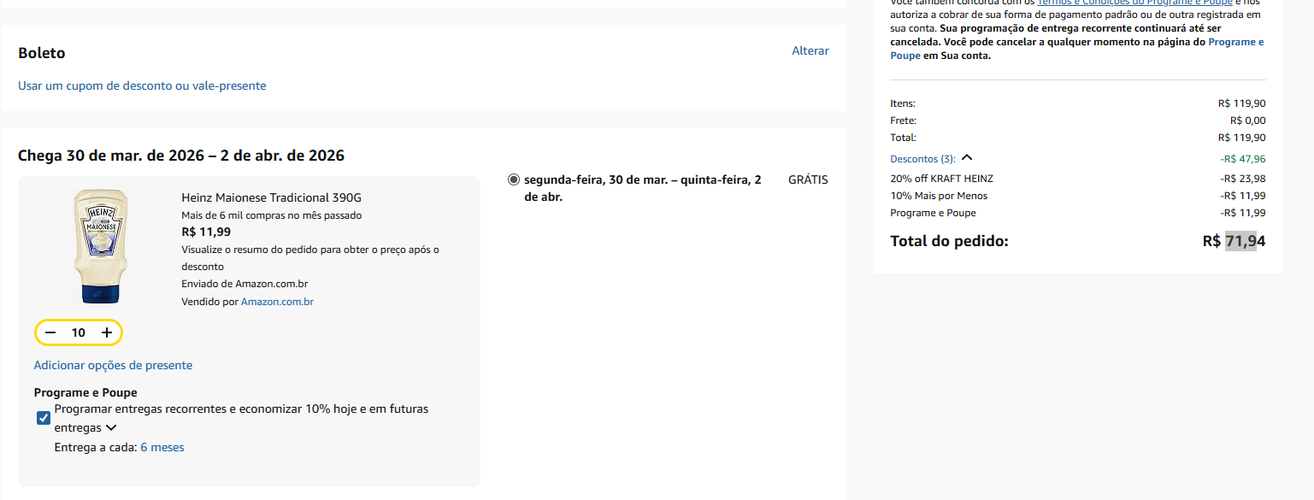Increase quantity with the plus icon

pyautogui.click(x=107, y=332)
